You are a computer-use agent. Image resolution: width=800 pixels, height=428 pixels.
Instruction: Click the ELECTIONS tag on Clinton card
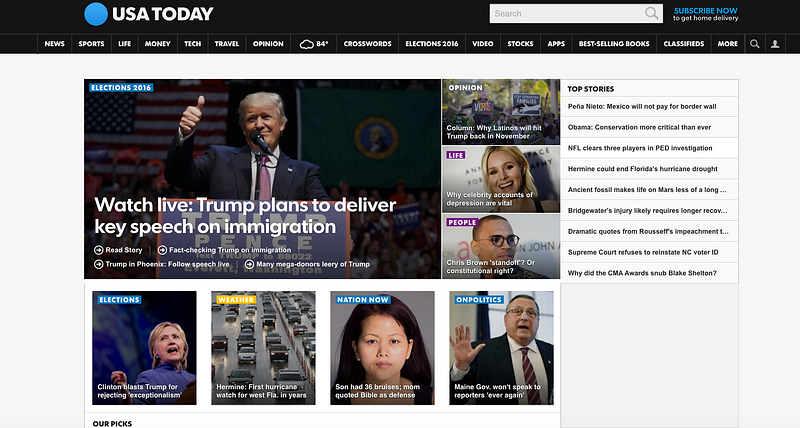(x=119, y=300)
